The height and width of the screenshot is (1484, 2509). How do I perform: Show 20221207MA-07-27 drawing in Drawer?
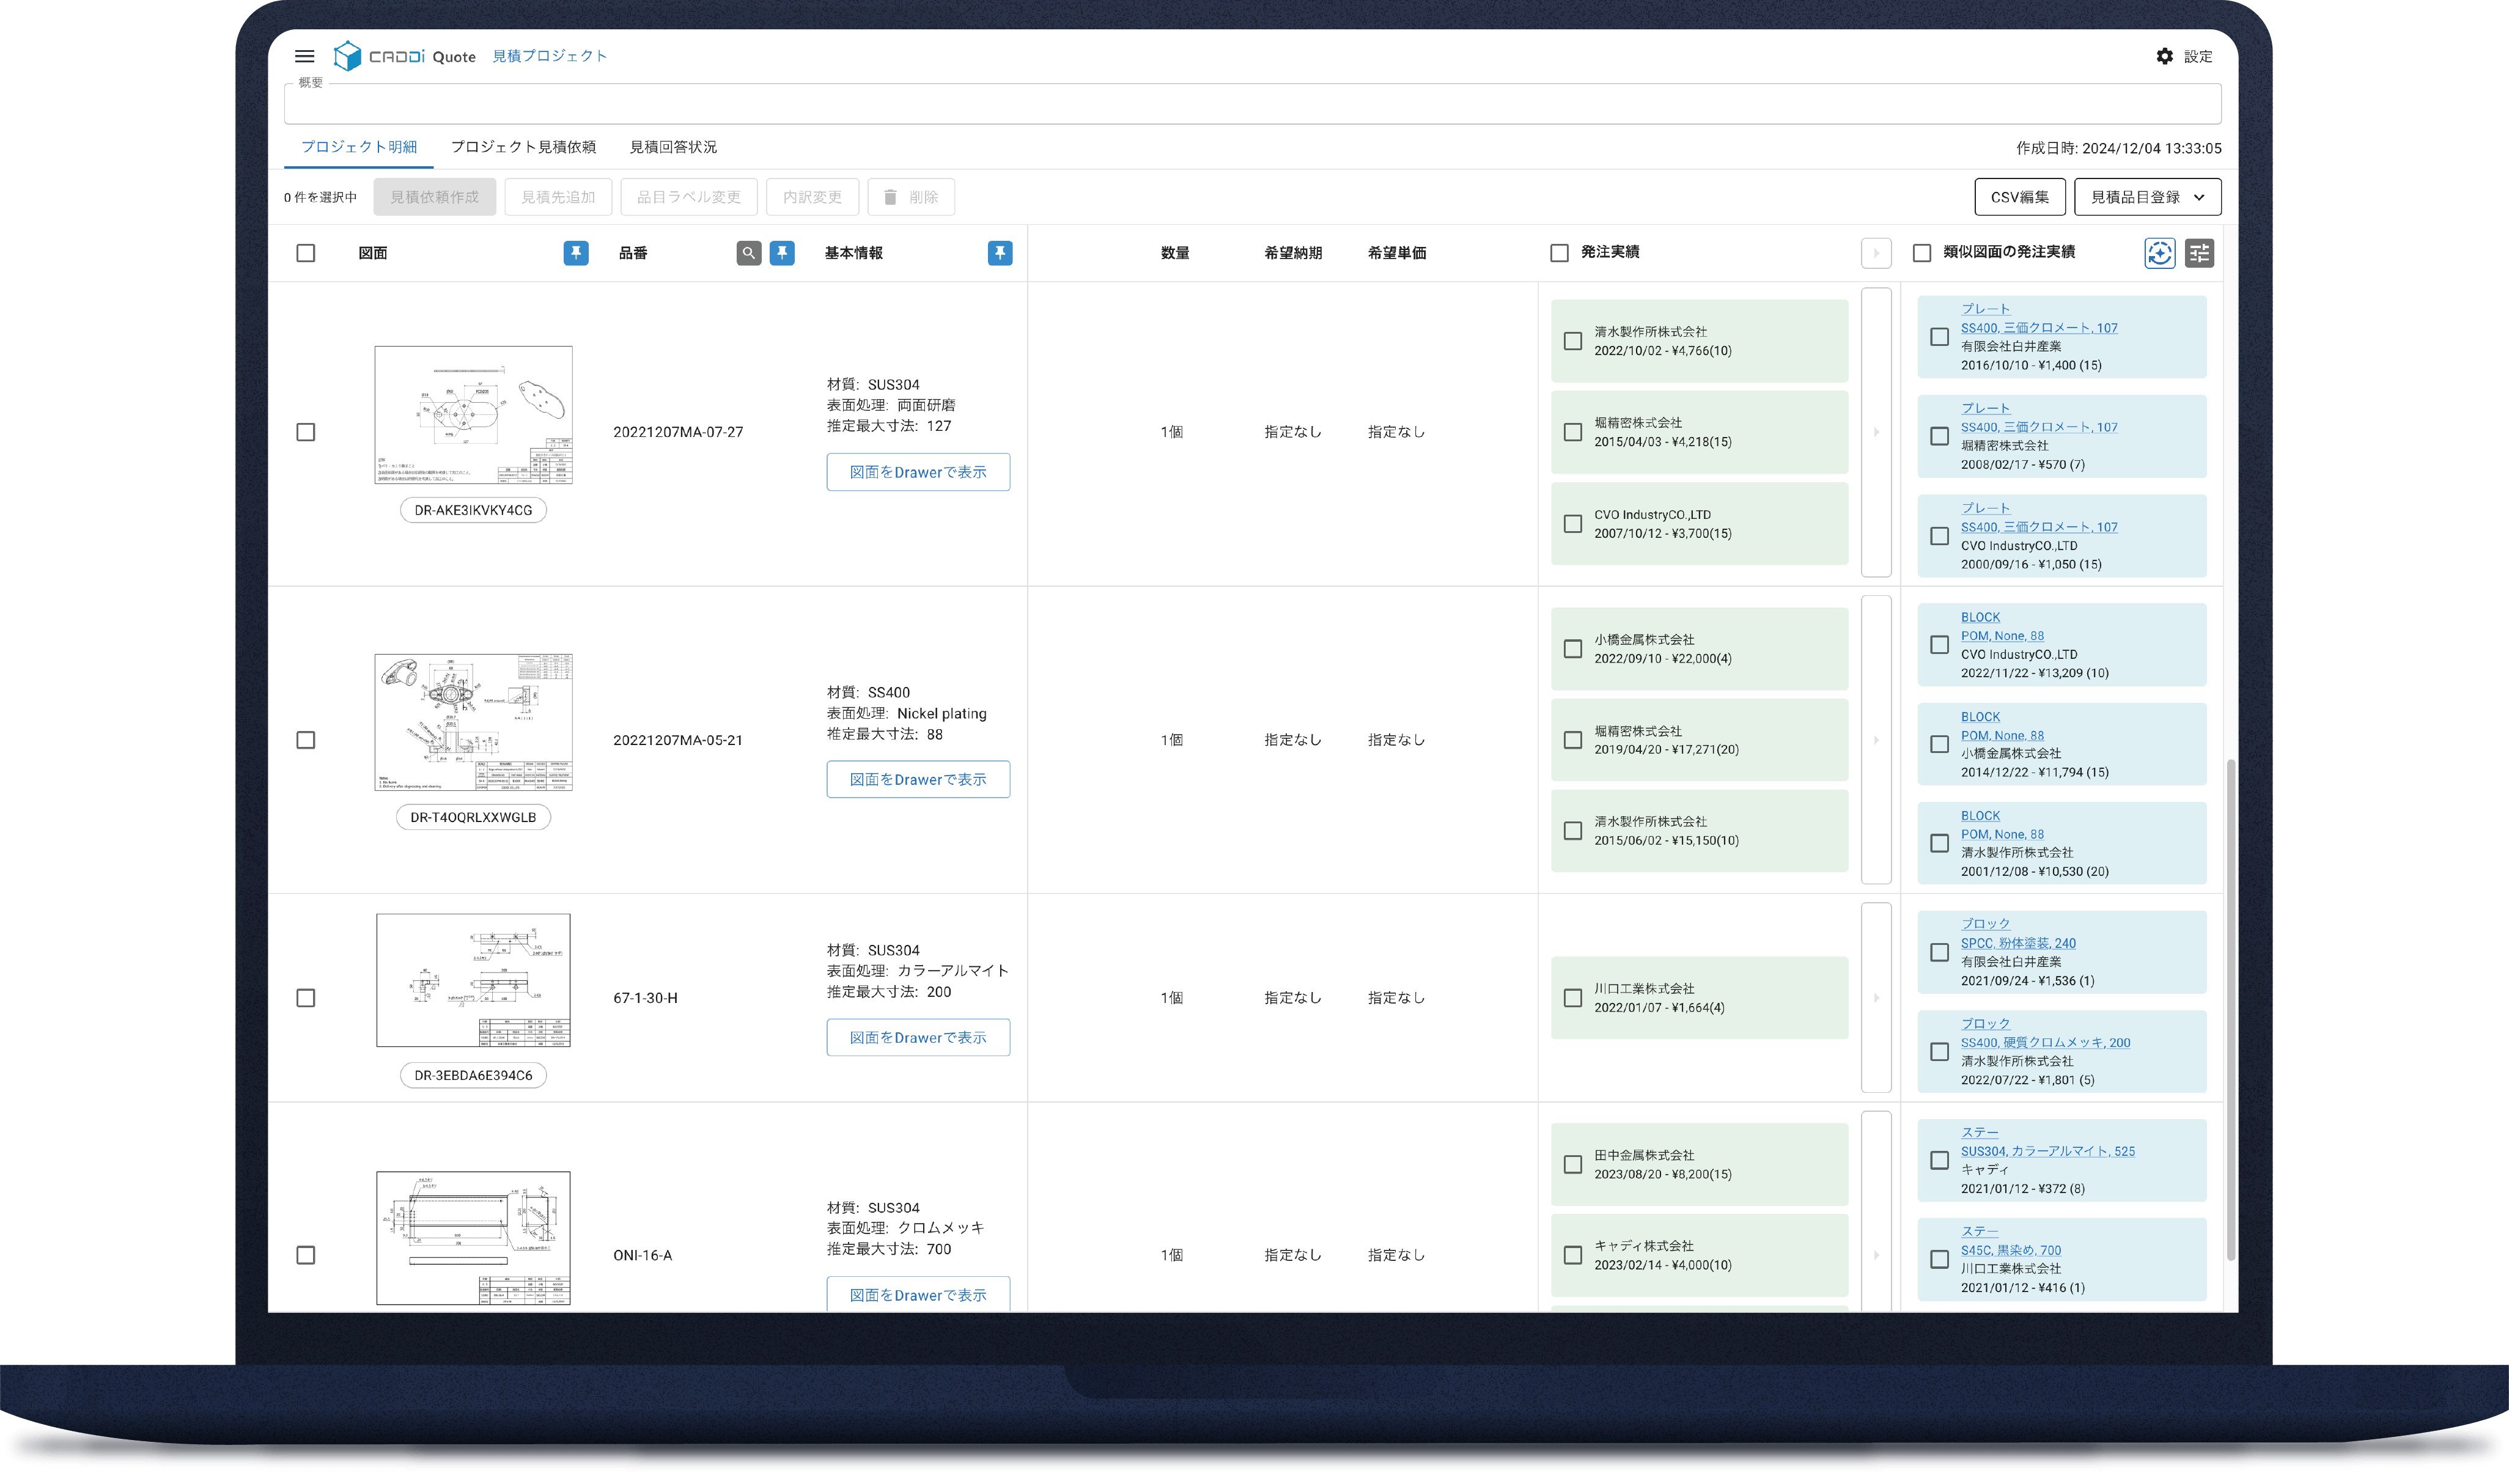pos(918,472)
